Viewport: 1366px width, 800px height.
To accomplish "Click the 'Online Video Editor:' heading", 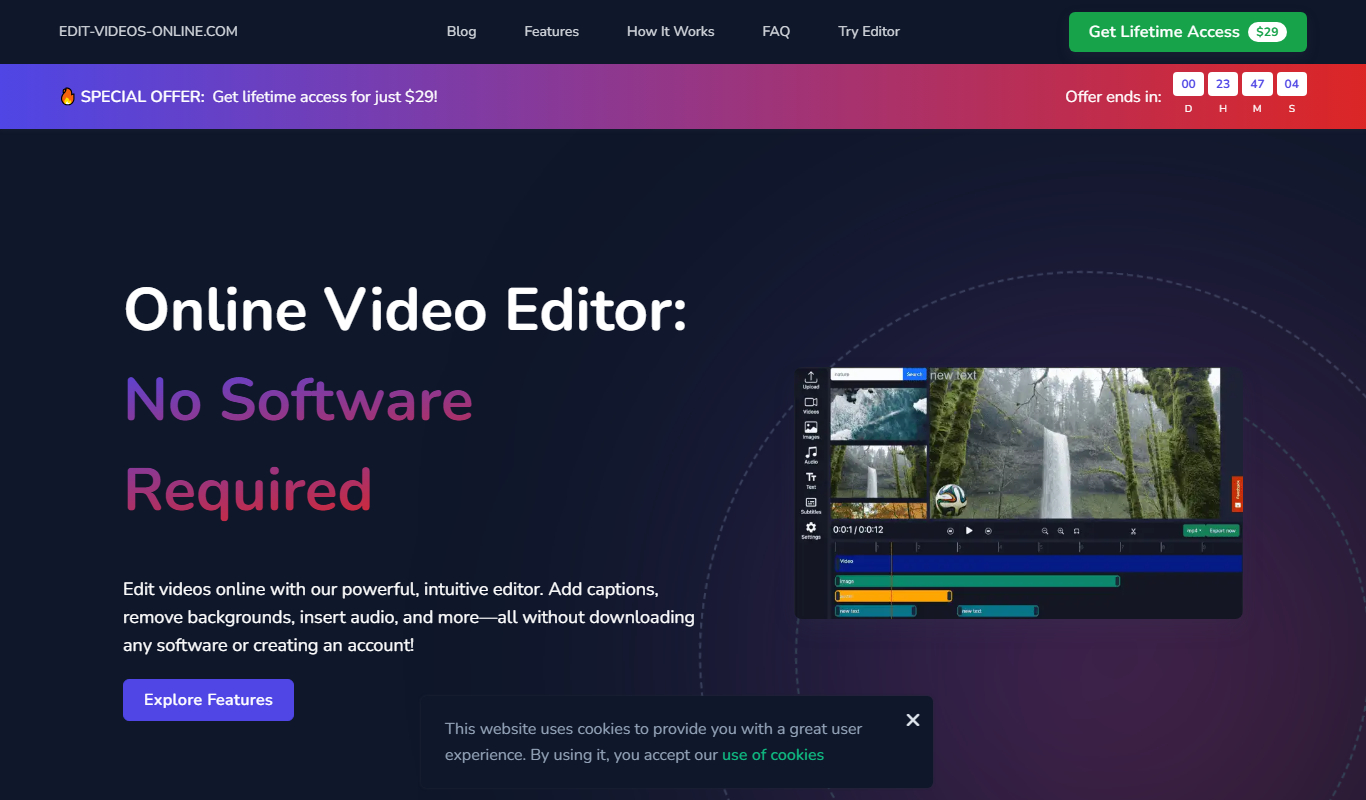I will click(x=406, y=309).
